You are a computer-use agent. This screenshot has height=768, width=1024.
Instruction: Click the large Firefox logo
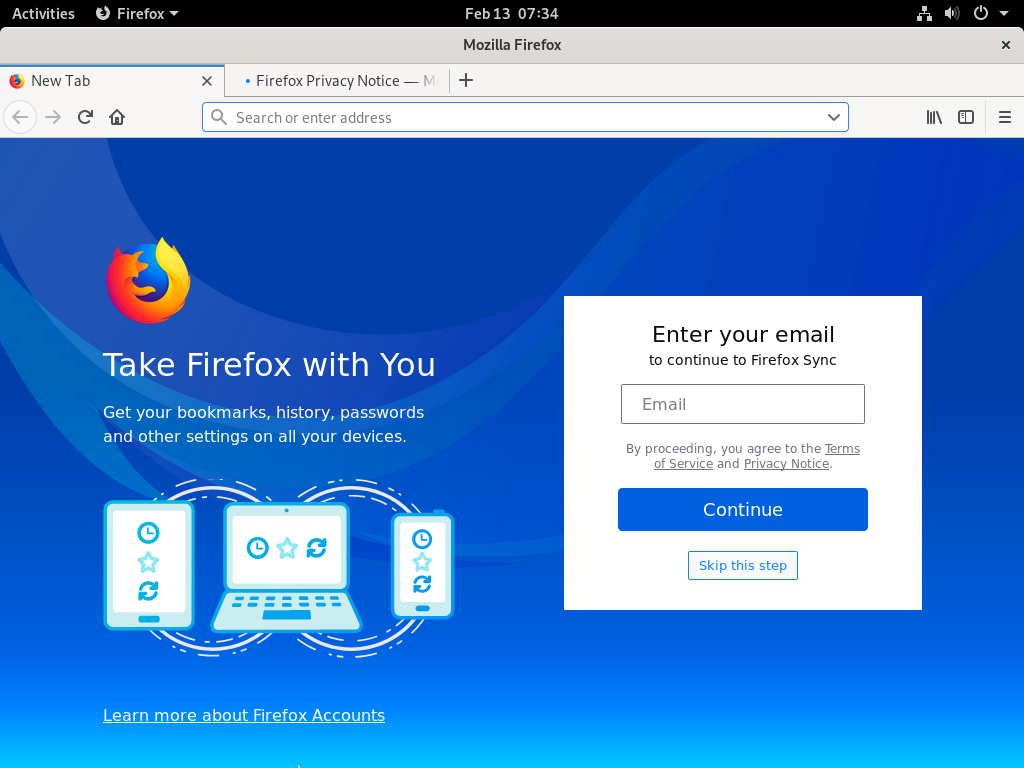(x=148, y=281)
